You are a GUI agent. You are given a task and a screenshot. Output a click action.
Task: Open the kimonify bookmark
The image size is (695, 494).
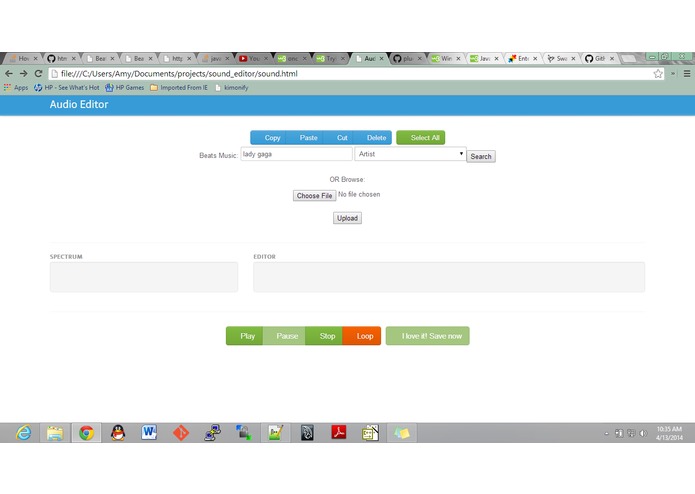click(x=231, y=88)
